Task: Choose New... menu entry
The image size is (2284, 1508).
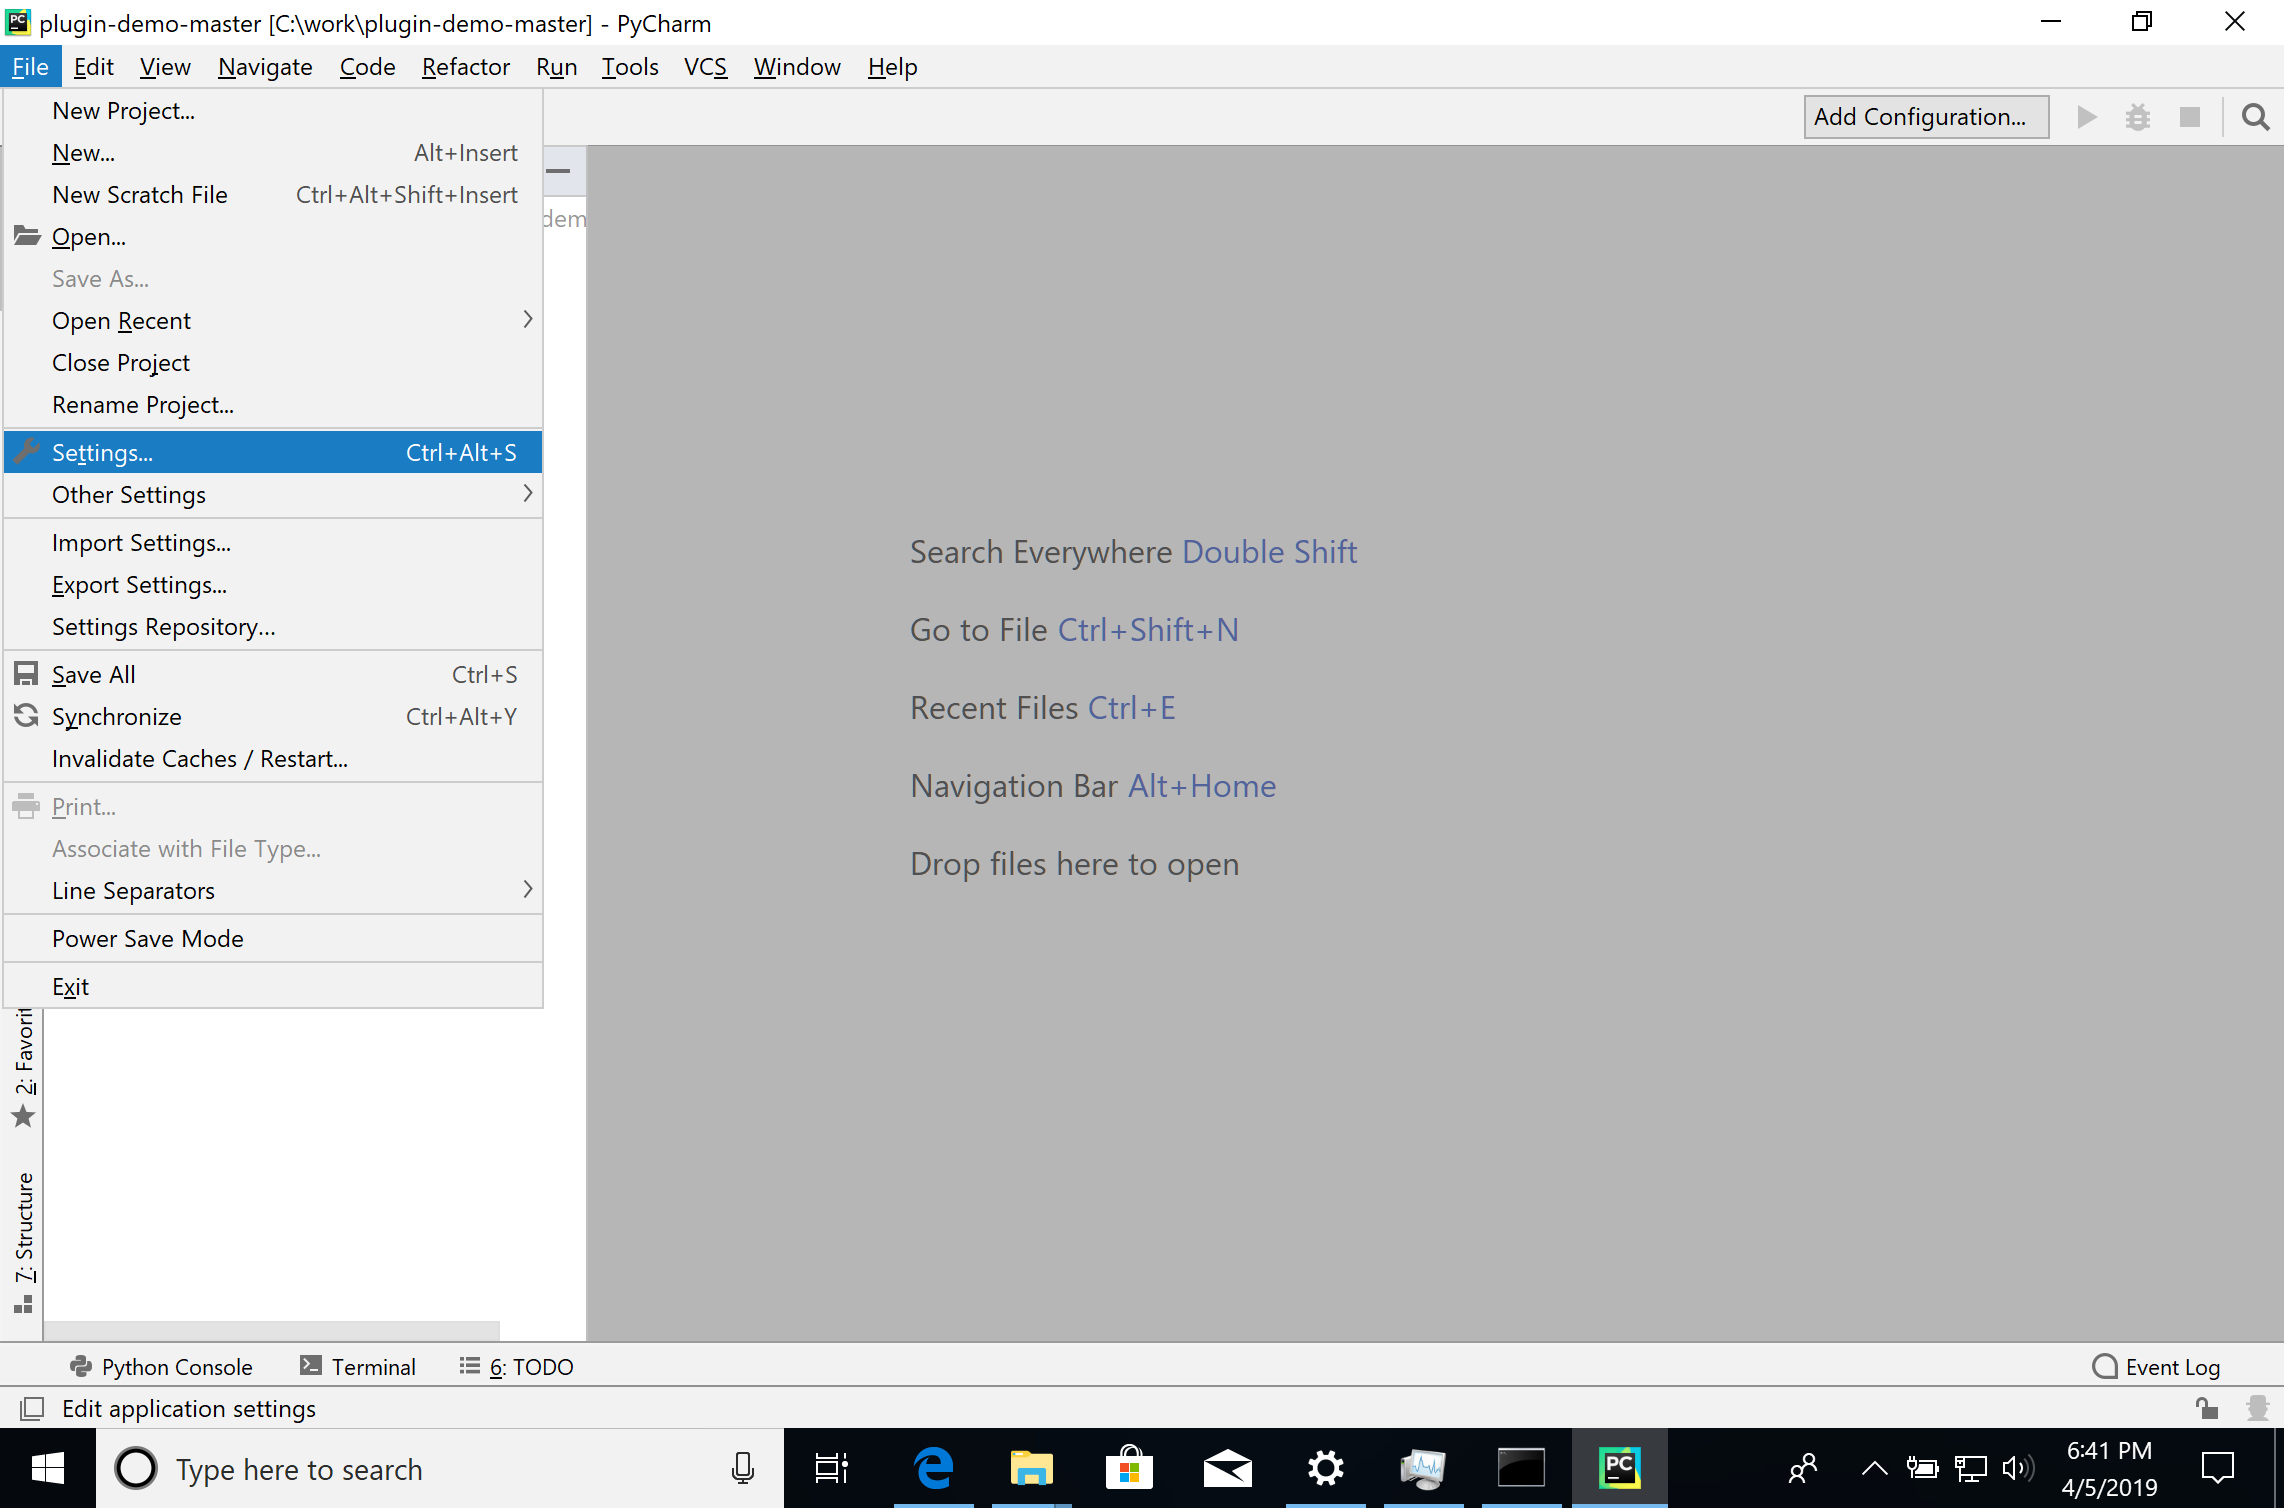Action: point(273,153)
